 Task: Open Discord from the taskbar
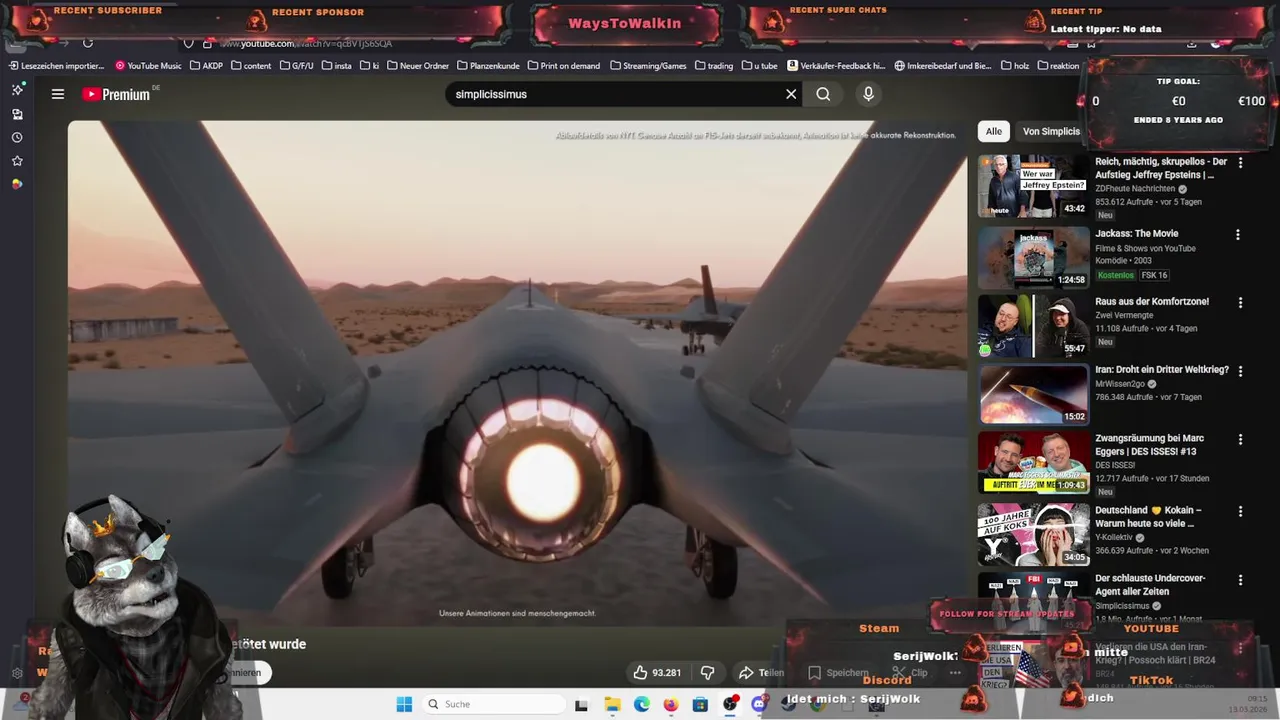(759, 704)
